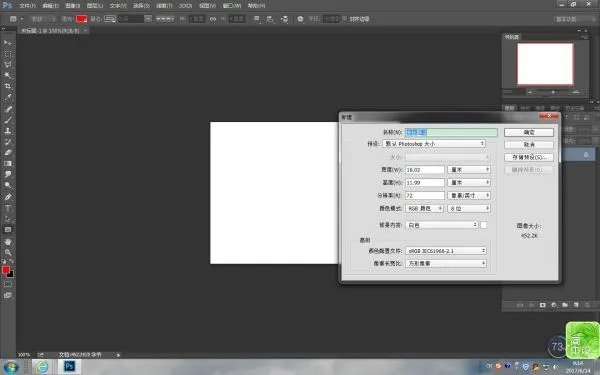Open the preset dropdown showing Photoshop default size
Screen dimensions: 600x375
[x=434, y=144]
